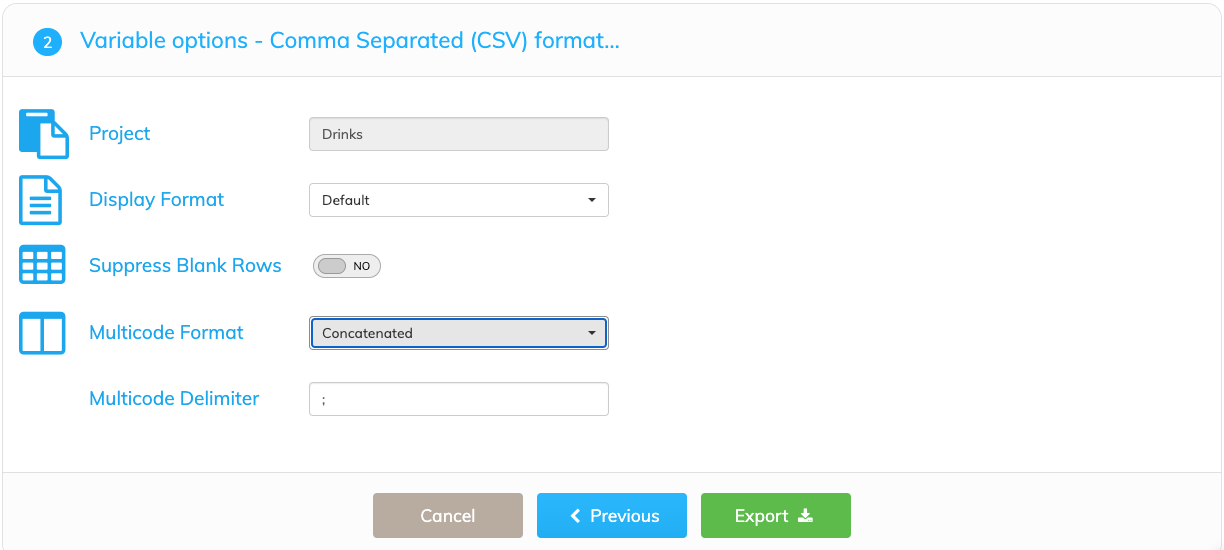Click the arrow of the Concatenated combo box
The image size is (1224, 550).
click(x=592, y=333)
